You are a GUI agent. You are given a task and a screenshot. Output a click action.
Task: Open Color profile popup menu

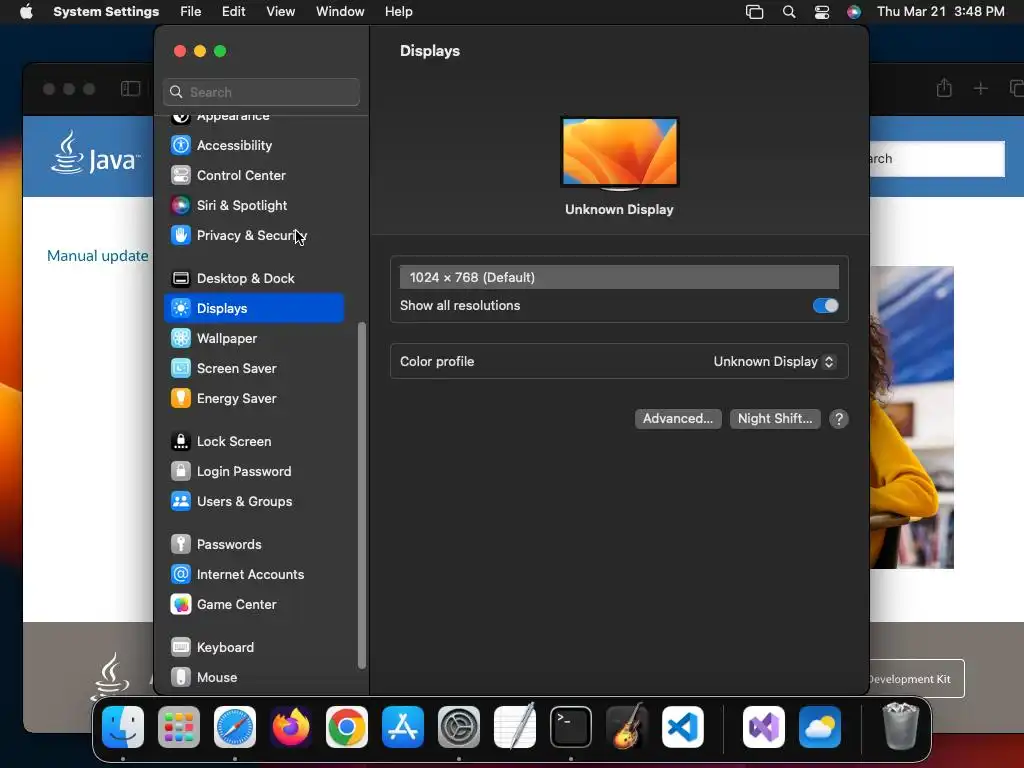point(774,362)
